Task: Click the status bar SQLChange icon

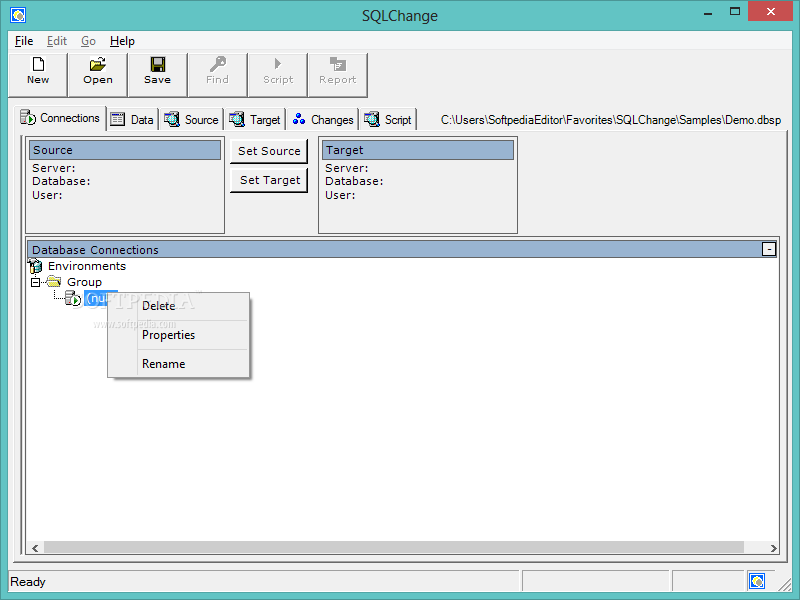Action: coord(757,581)
